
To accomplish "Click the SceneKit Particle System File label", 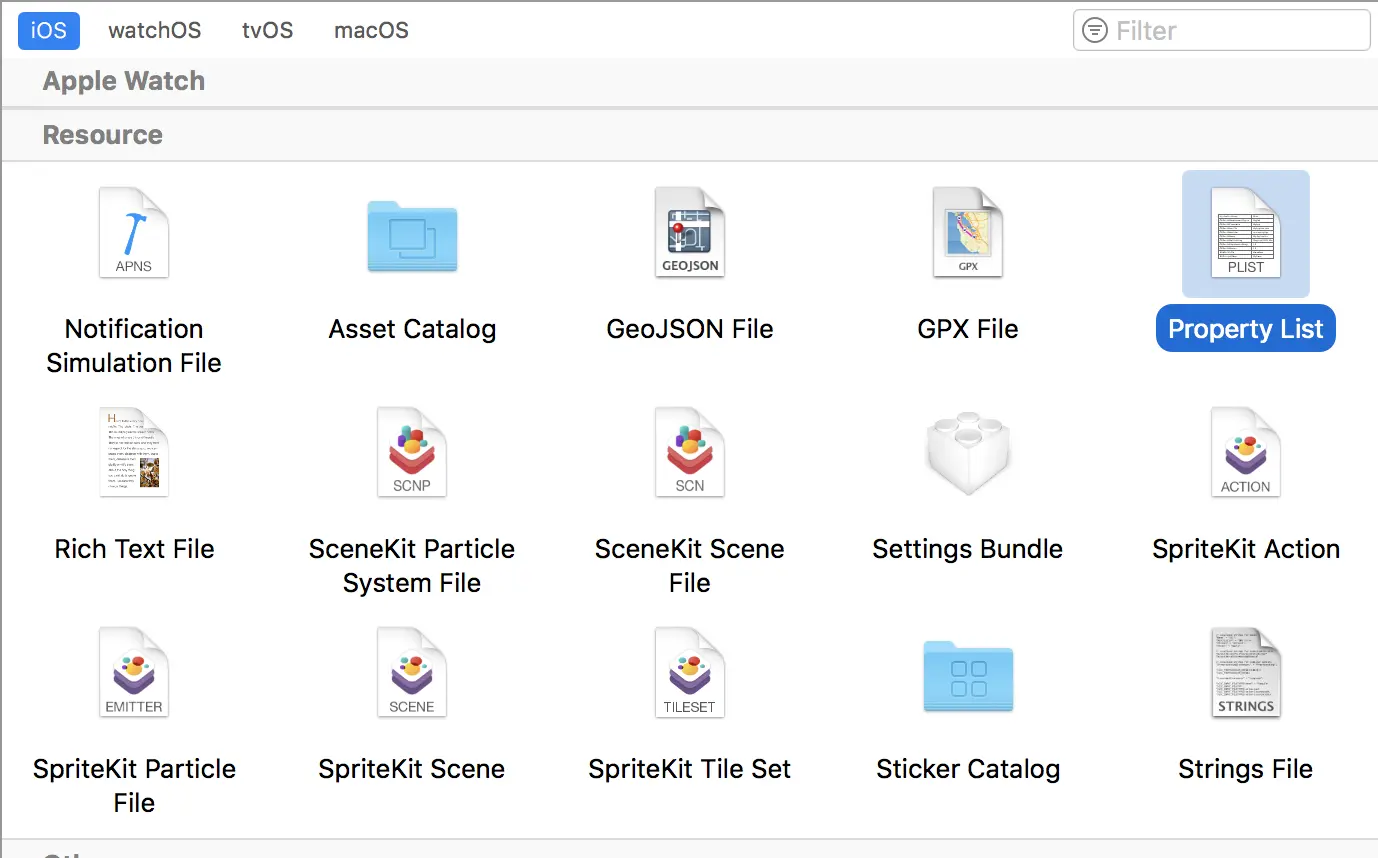I will click(412, 566).
